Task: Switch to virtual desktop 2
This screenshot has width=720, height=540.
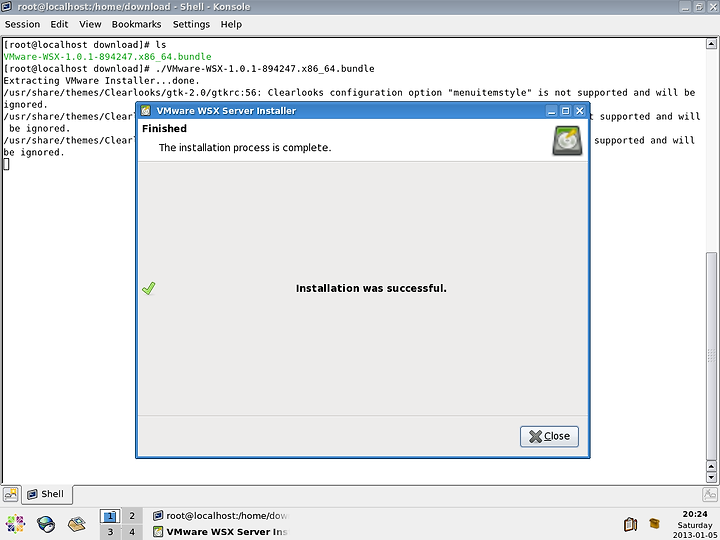Action: click(132, 516)
